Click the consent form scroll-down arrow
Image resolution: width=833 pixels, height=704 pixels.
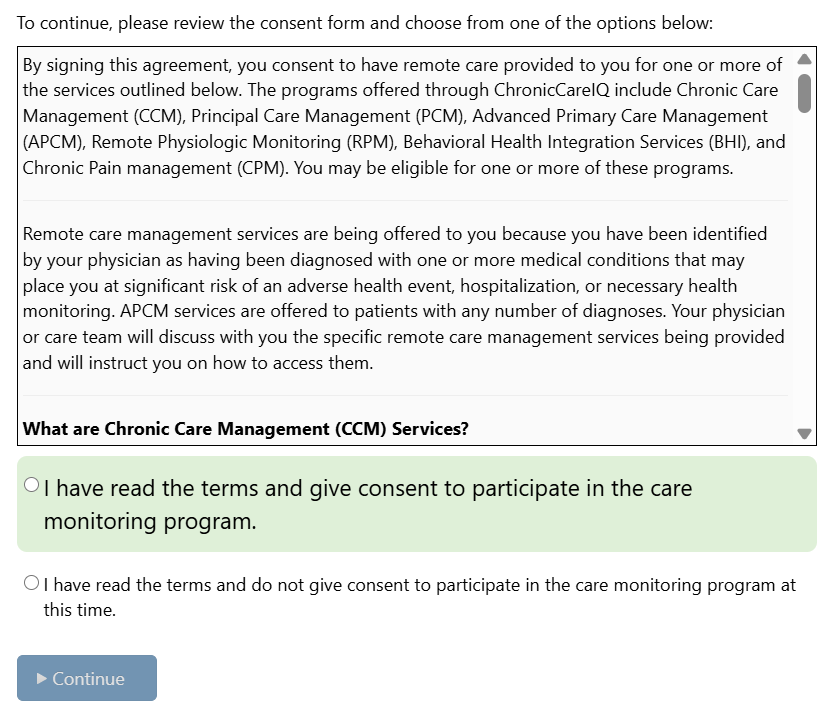804,434
